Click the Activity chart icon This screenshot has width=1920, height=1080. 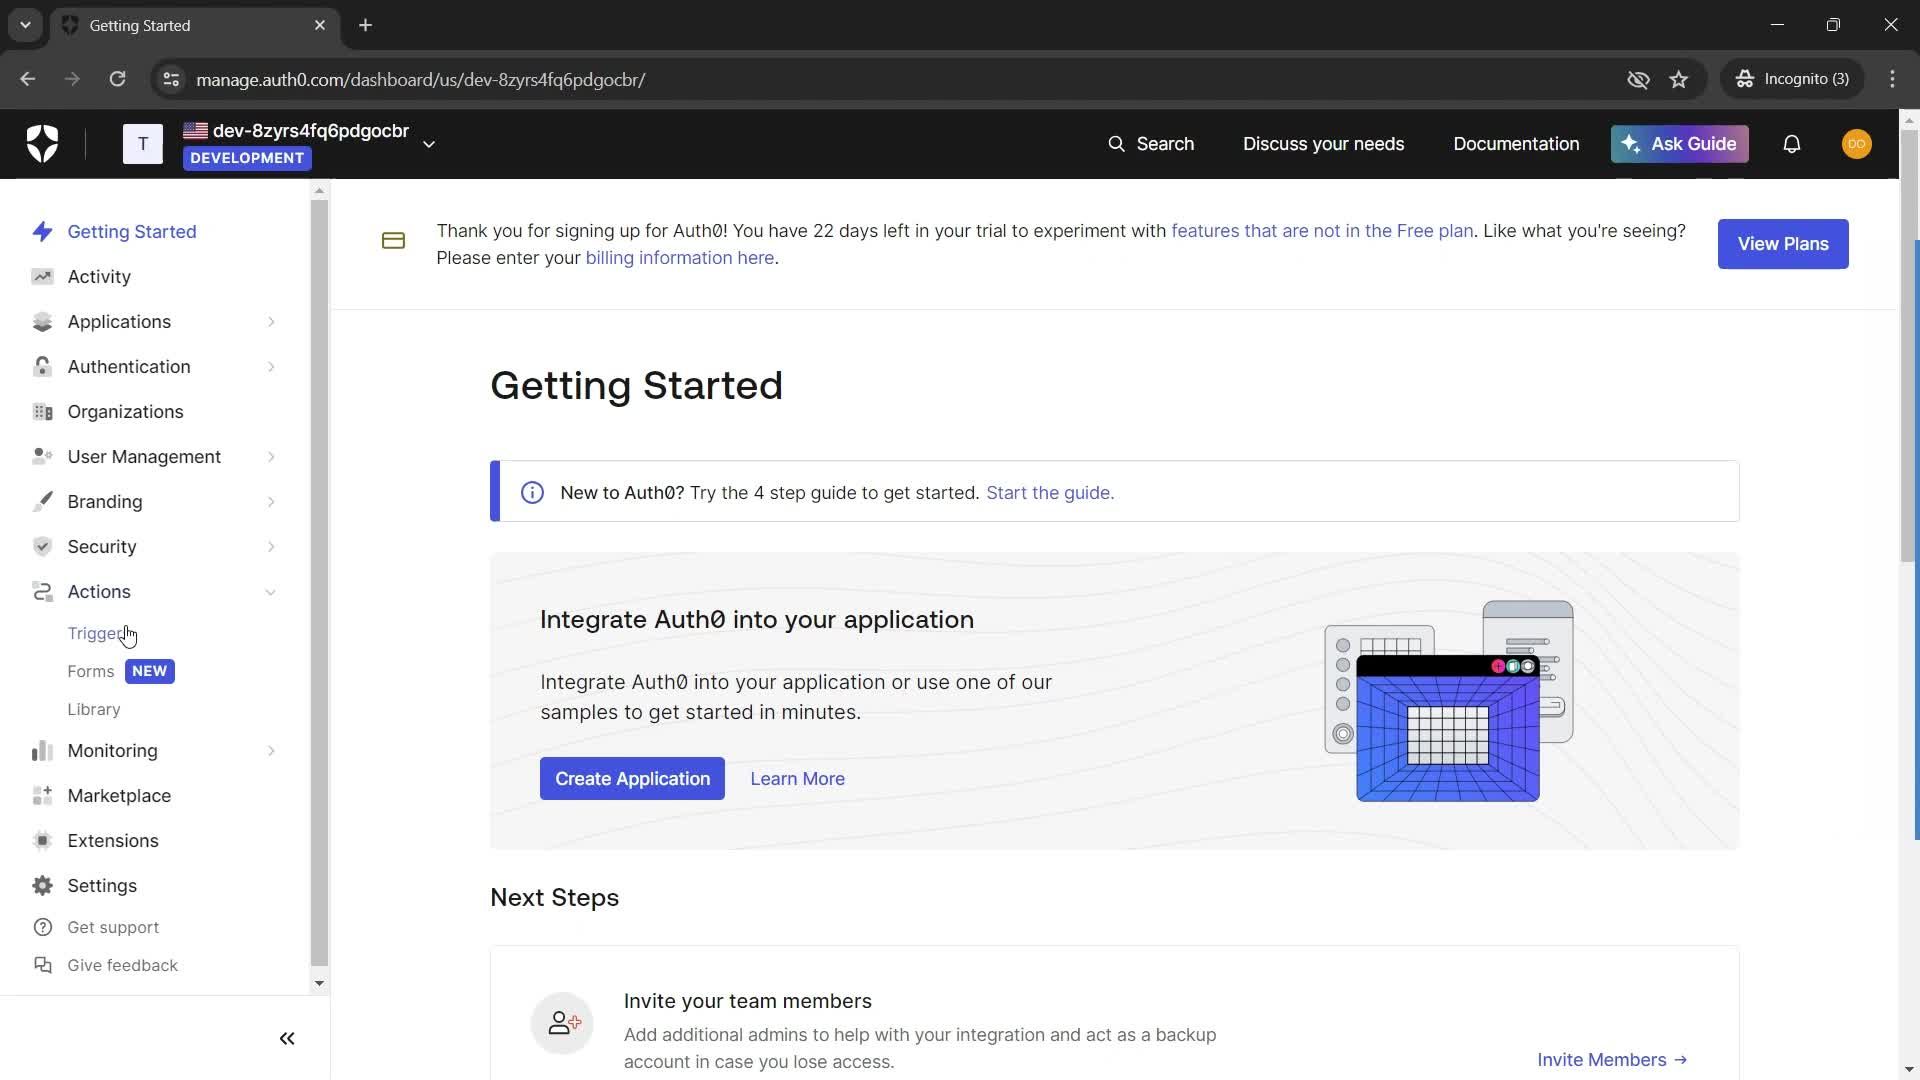click(42, 277)
